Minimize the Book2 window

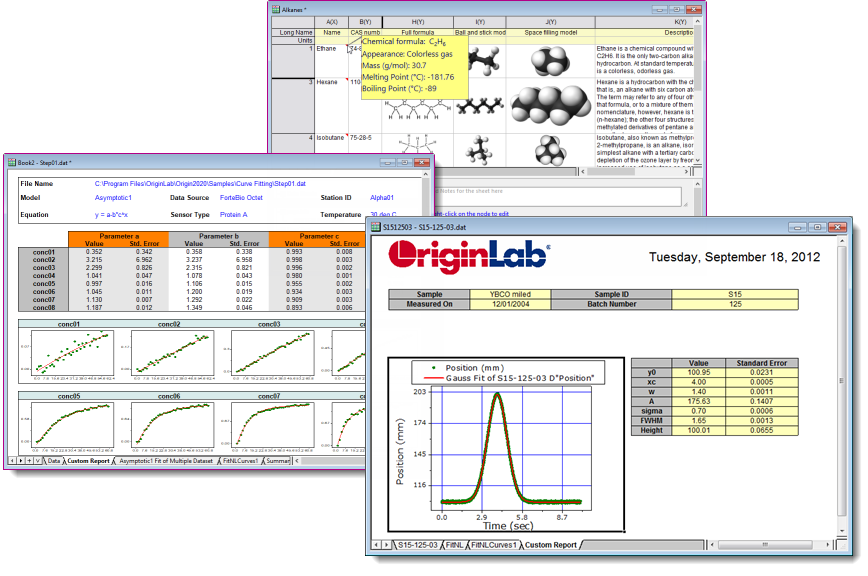[388, 163]
